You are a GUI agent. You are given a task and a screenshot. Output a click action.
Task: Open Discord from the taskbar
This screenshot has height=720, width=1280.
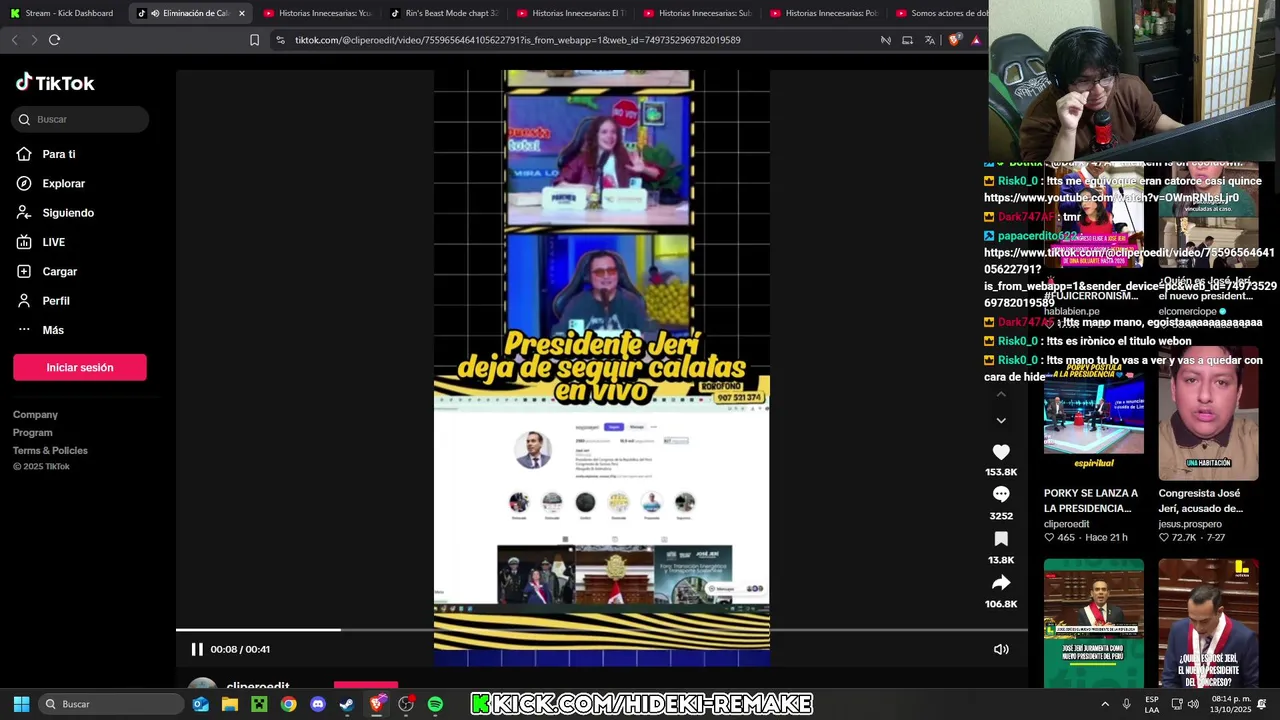coord(318,704)
